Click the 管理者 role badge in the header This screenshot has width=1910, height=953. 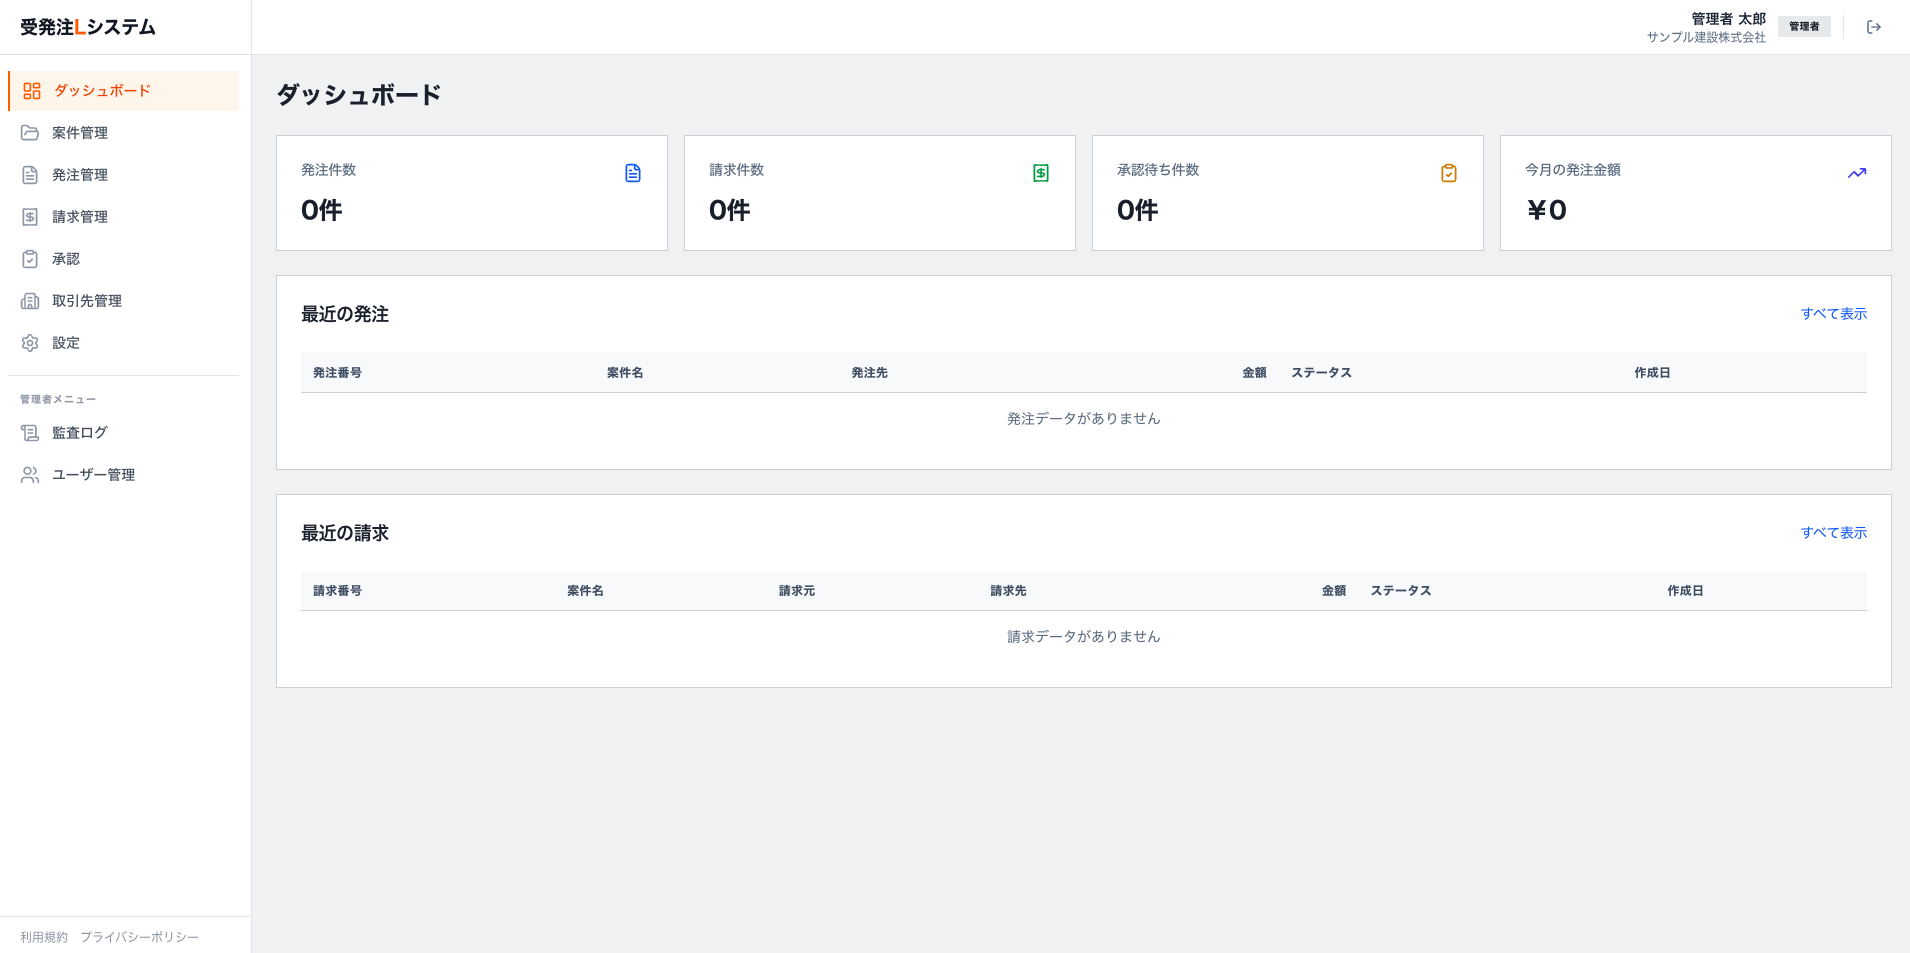pos(1804,27)
